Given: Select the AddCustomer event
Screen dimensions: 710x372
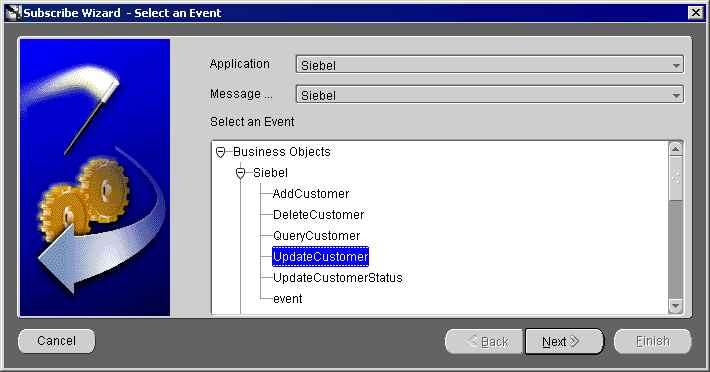Looking at the screenshot, I should [x=311, y=194].
